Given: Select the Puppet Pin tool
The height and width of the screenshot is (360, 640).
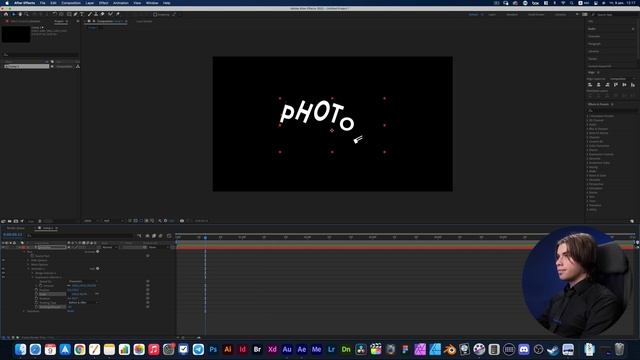Looking at the screenshot, I should 118,14.
